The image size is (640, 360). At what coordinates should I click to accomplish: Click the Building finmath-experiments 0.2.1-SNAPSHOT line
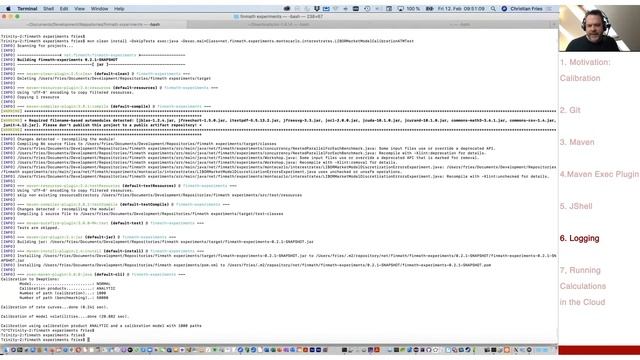coord(59,60)
